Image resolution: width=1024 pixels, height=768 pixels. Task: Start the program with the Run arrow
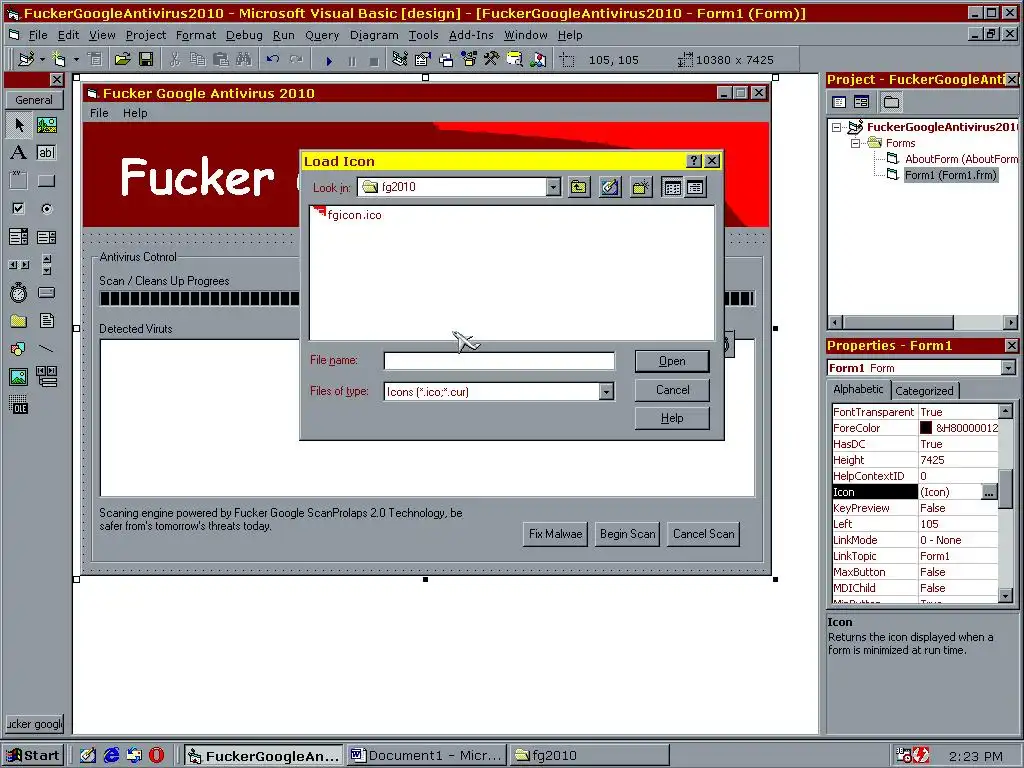click(x=328, y=61)
